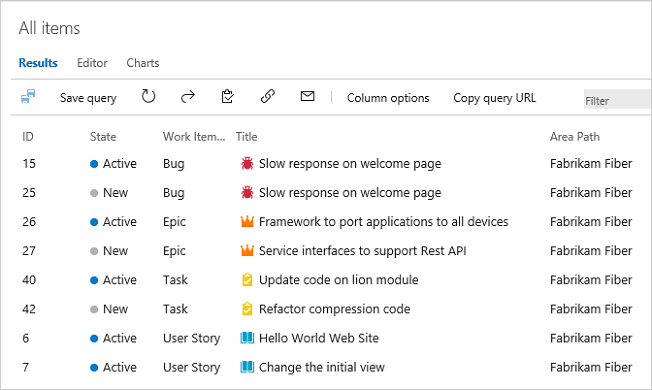652x390 pixels.
Task: Select ID cell '7'
Action: tap(26, 367)
